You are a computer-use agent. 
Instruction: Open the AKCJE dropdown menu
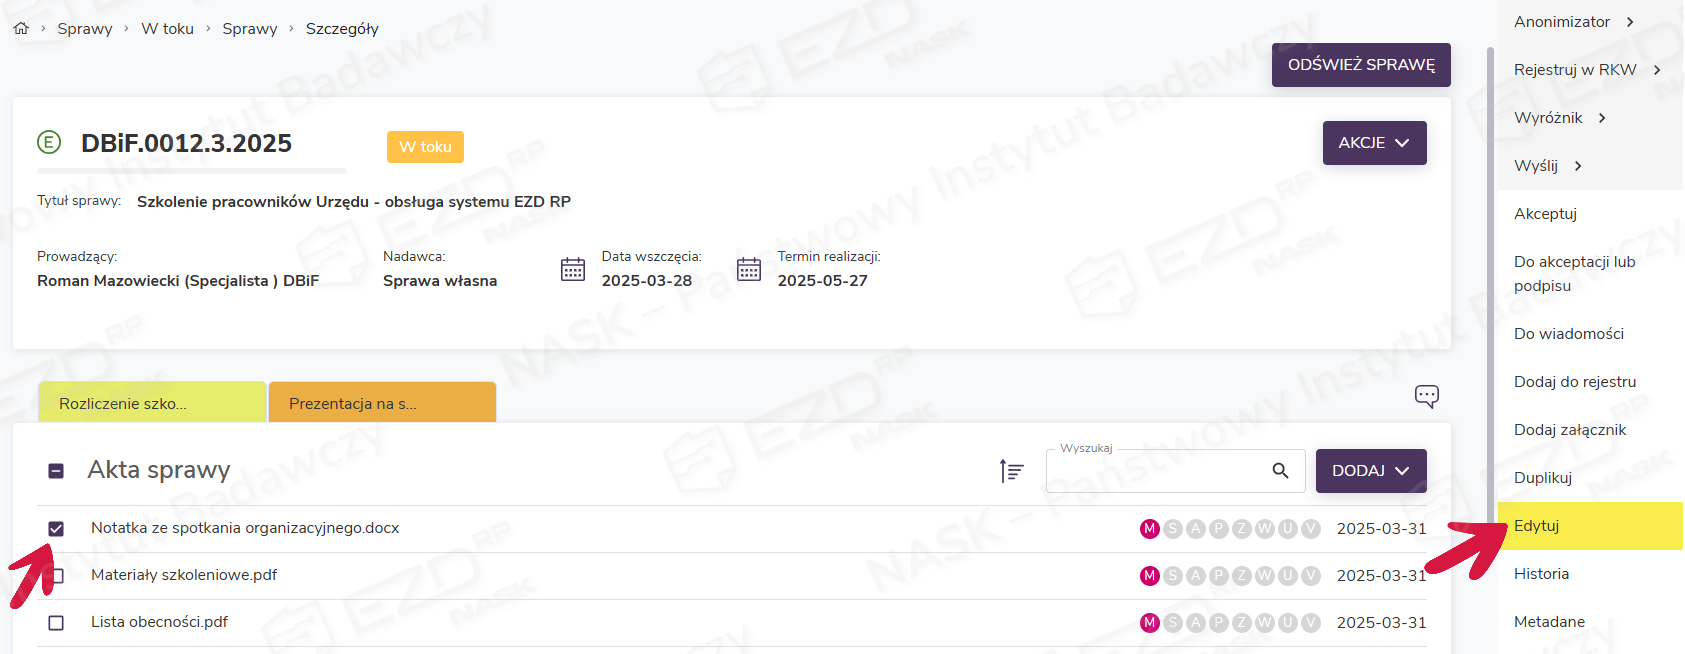click(x=1374, y=143)
